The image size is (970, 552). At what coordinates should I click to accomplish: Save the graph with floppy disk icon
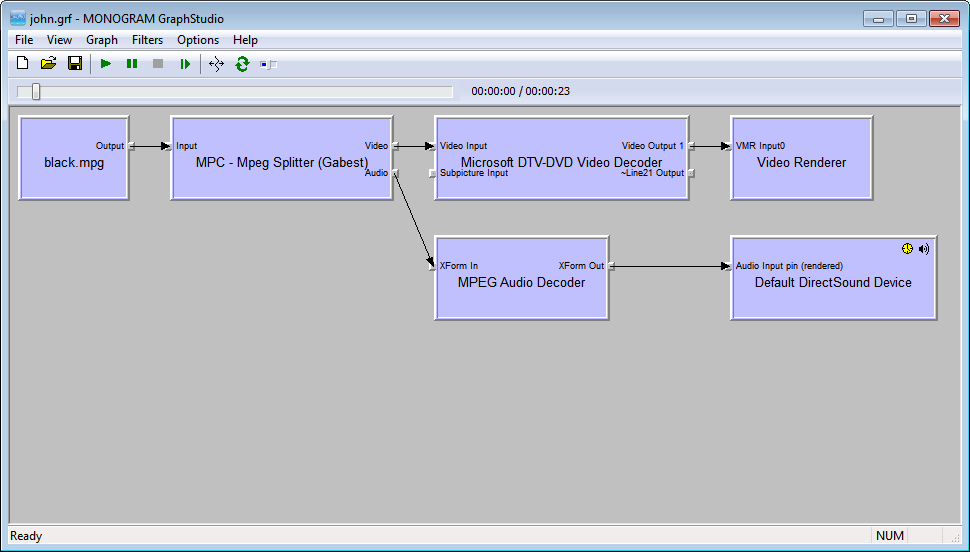(75, 63)
